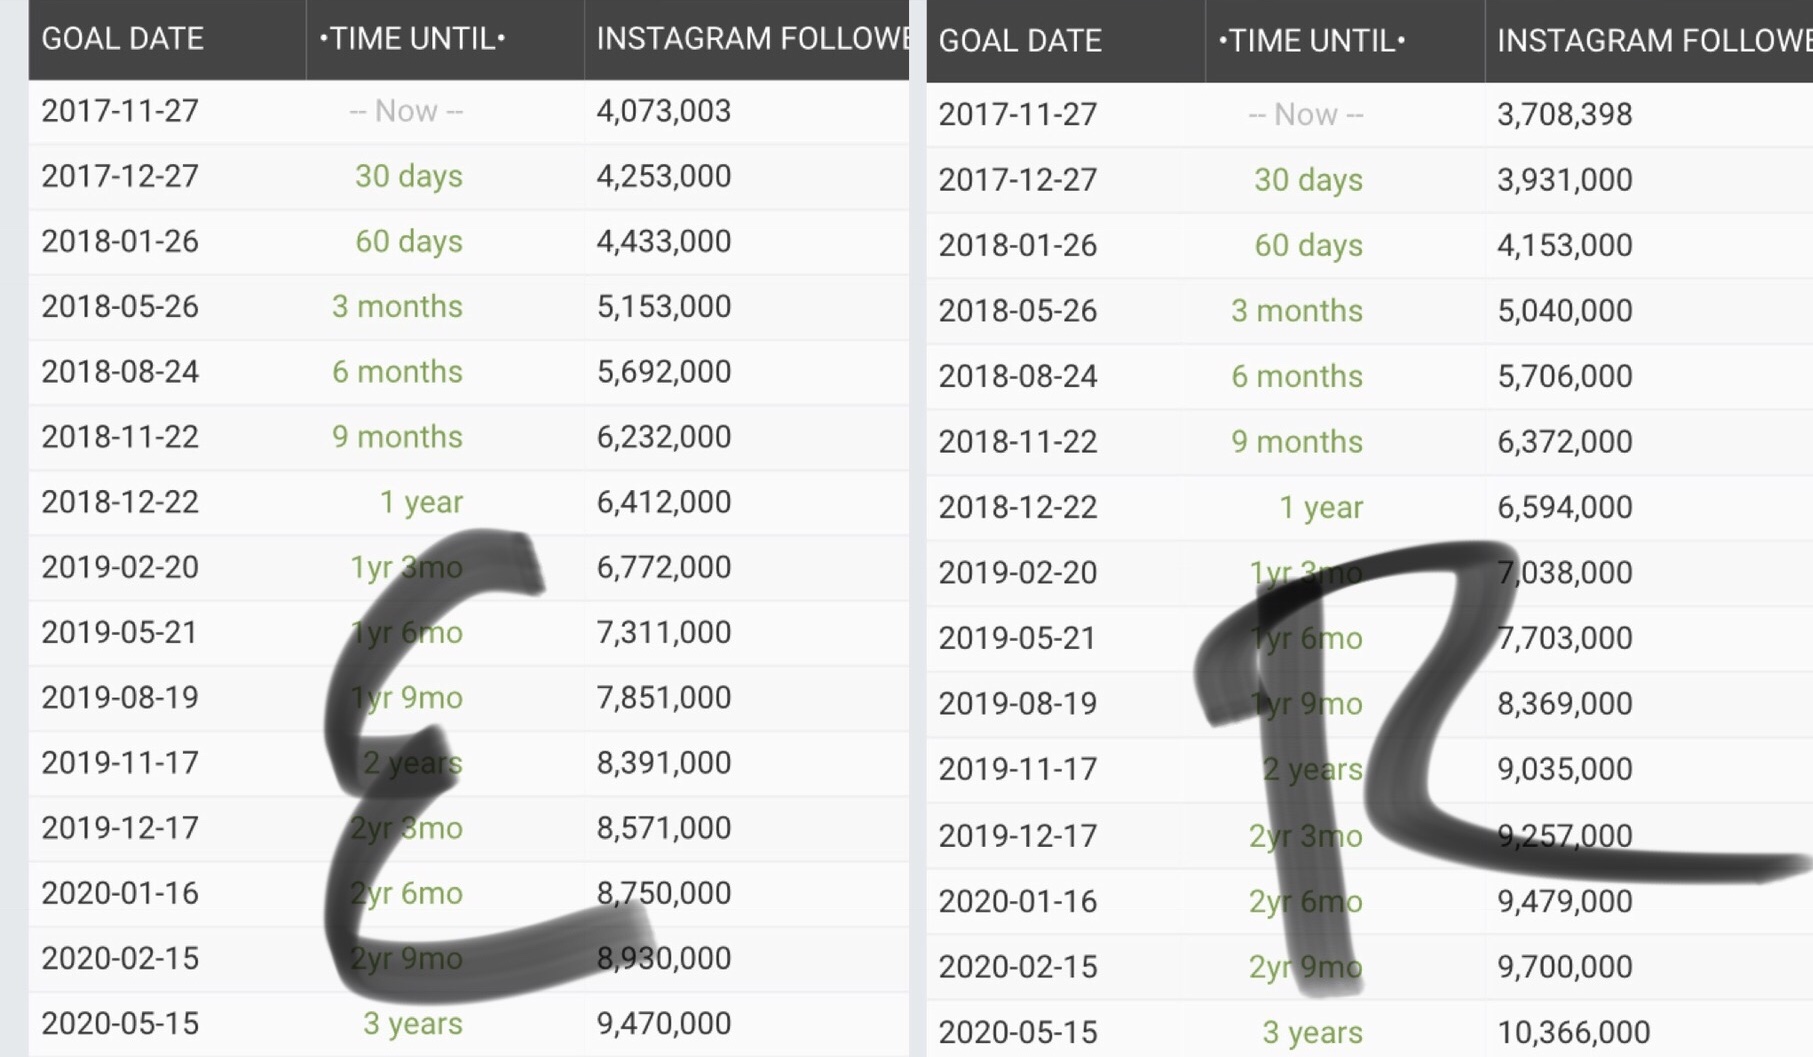Click the TIME UNTIL header in right table
The width and height of the screenshot is (1813, 1057).
[x=1311, y=41]
